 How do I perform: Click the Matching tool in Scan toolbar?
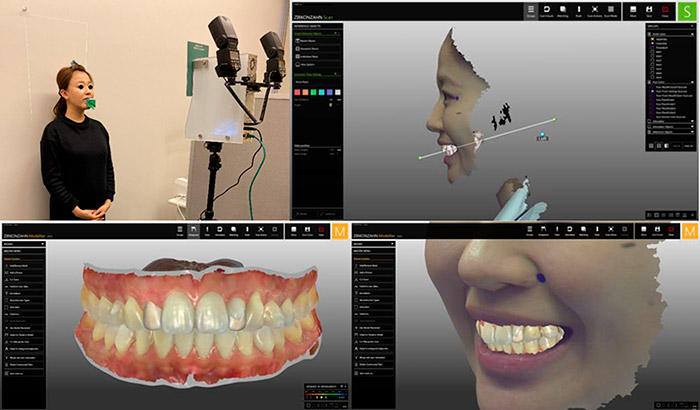click(565, 11)
